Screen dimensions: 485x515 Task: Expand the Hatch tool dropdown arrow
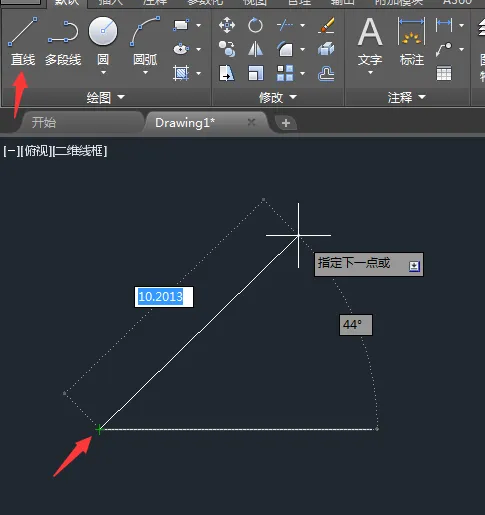tap(199, 73)
